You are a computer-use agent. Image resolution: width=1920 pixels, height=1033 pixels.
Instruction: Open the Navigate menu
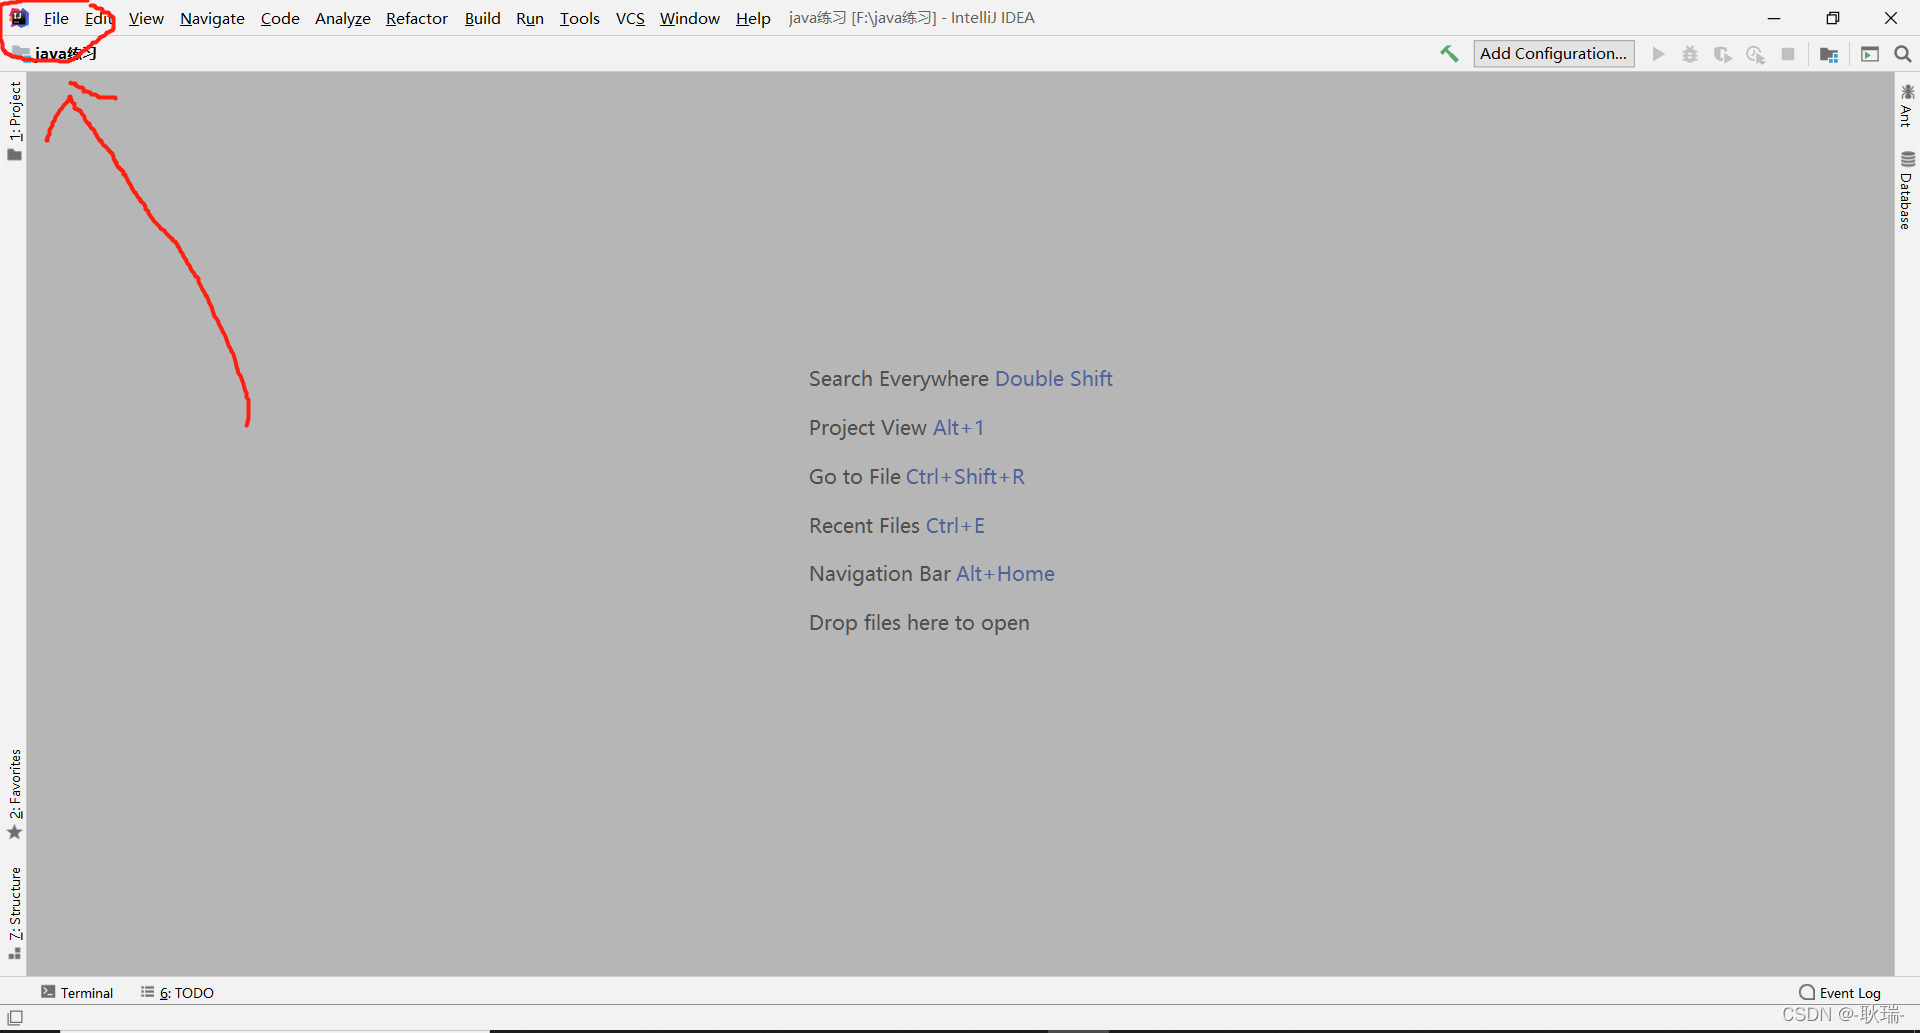point(212,18)
